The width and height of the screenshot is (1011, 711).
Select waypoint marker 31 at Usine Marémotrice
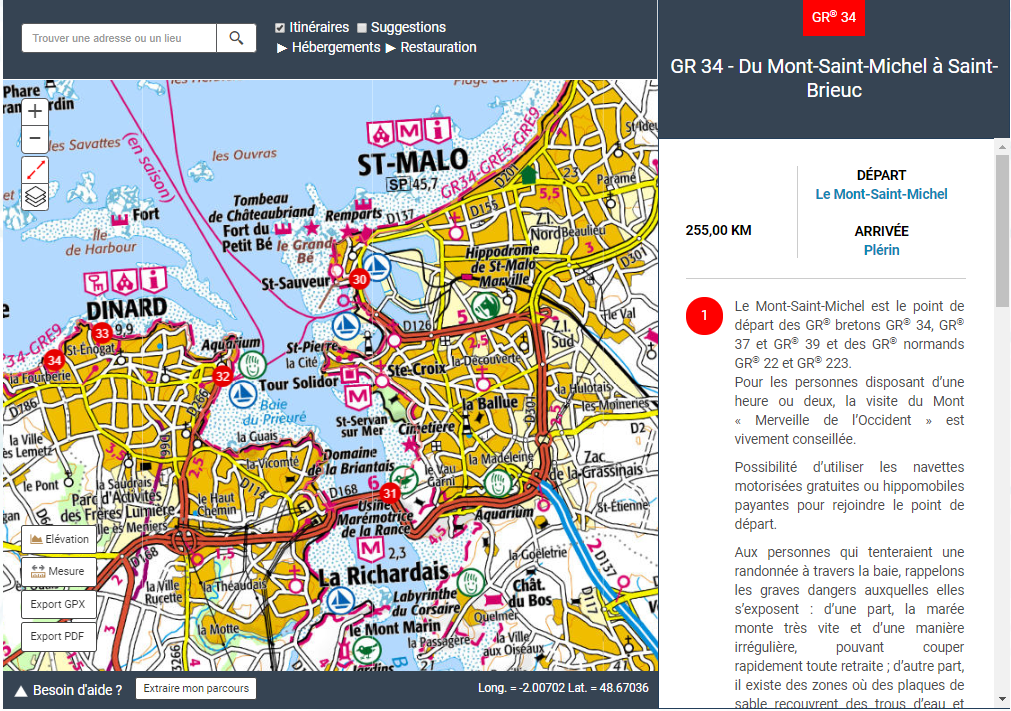[389, 494]
